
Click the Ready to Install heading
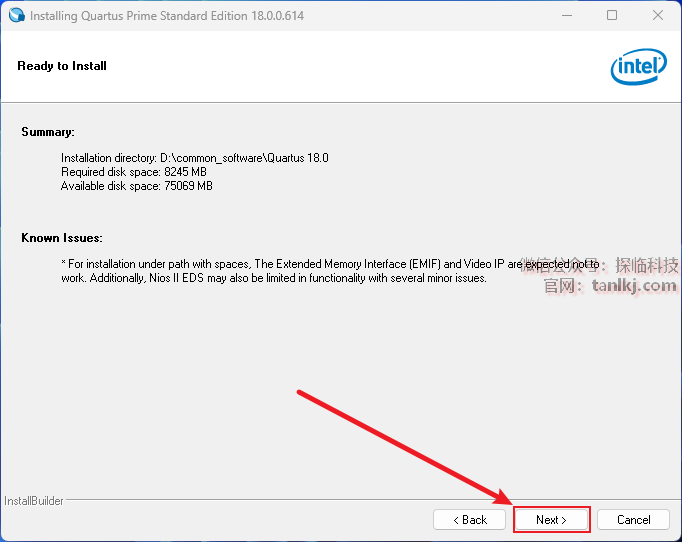click(62, 66)
